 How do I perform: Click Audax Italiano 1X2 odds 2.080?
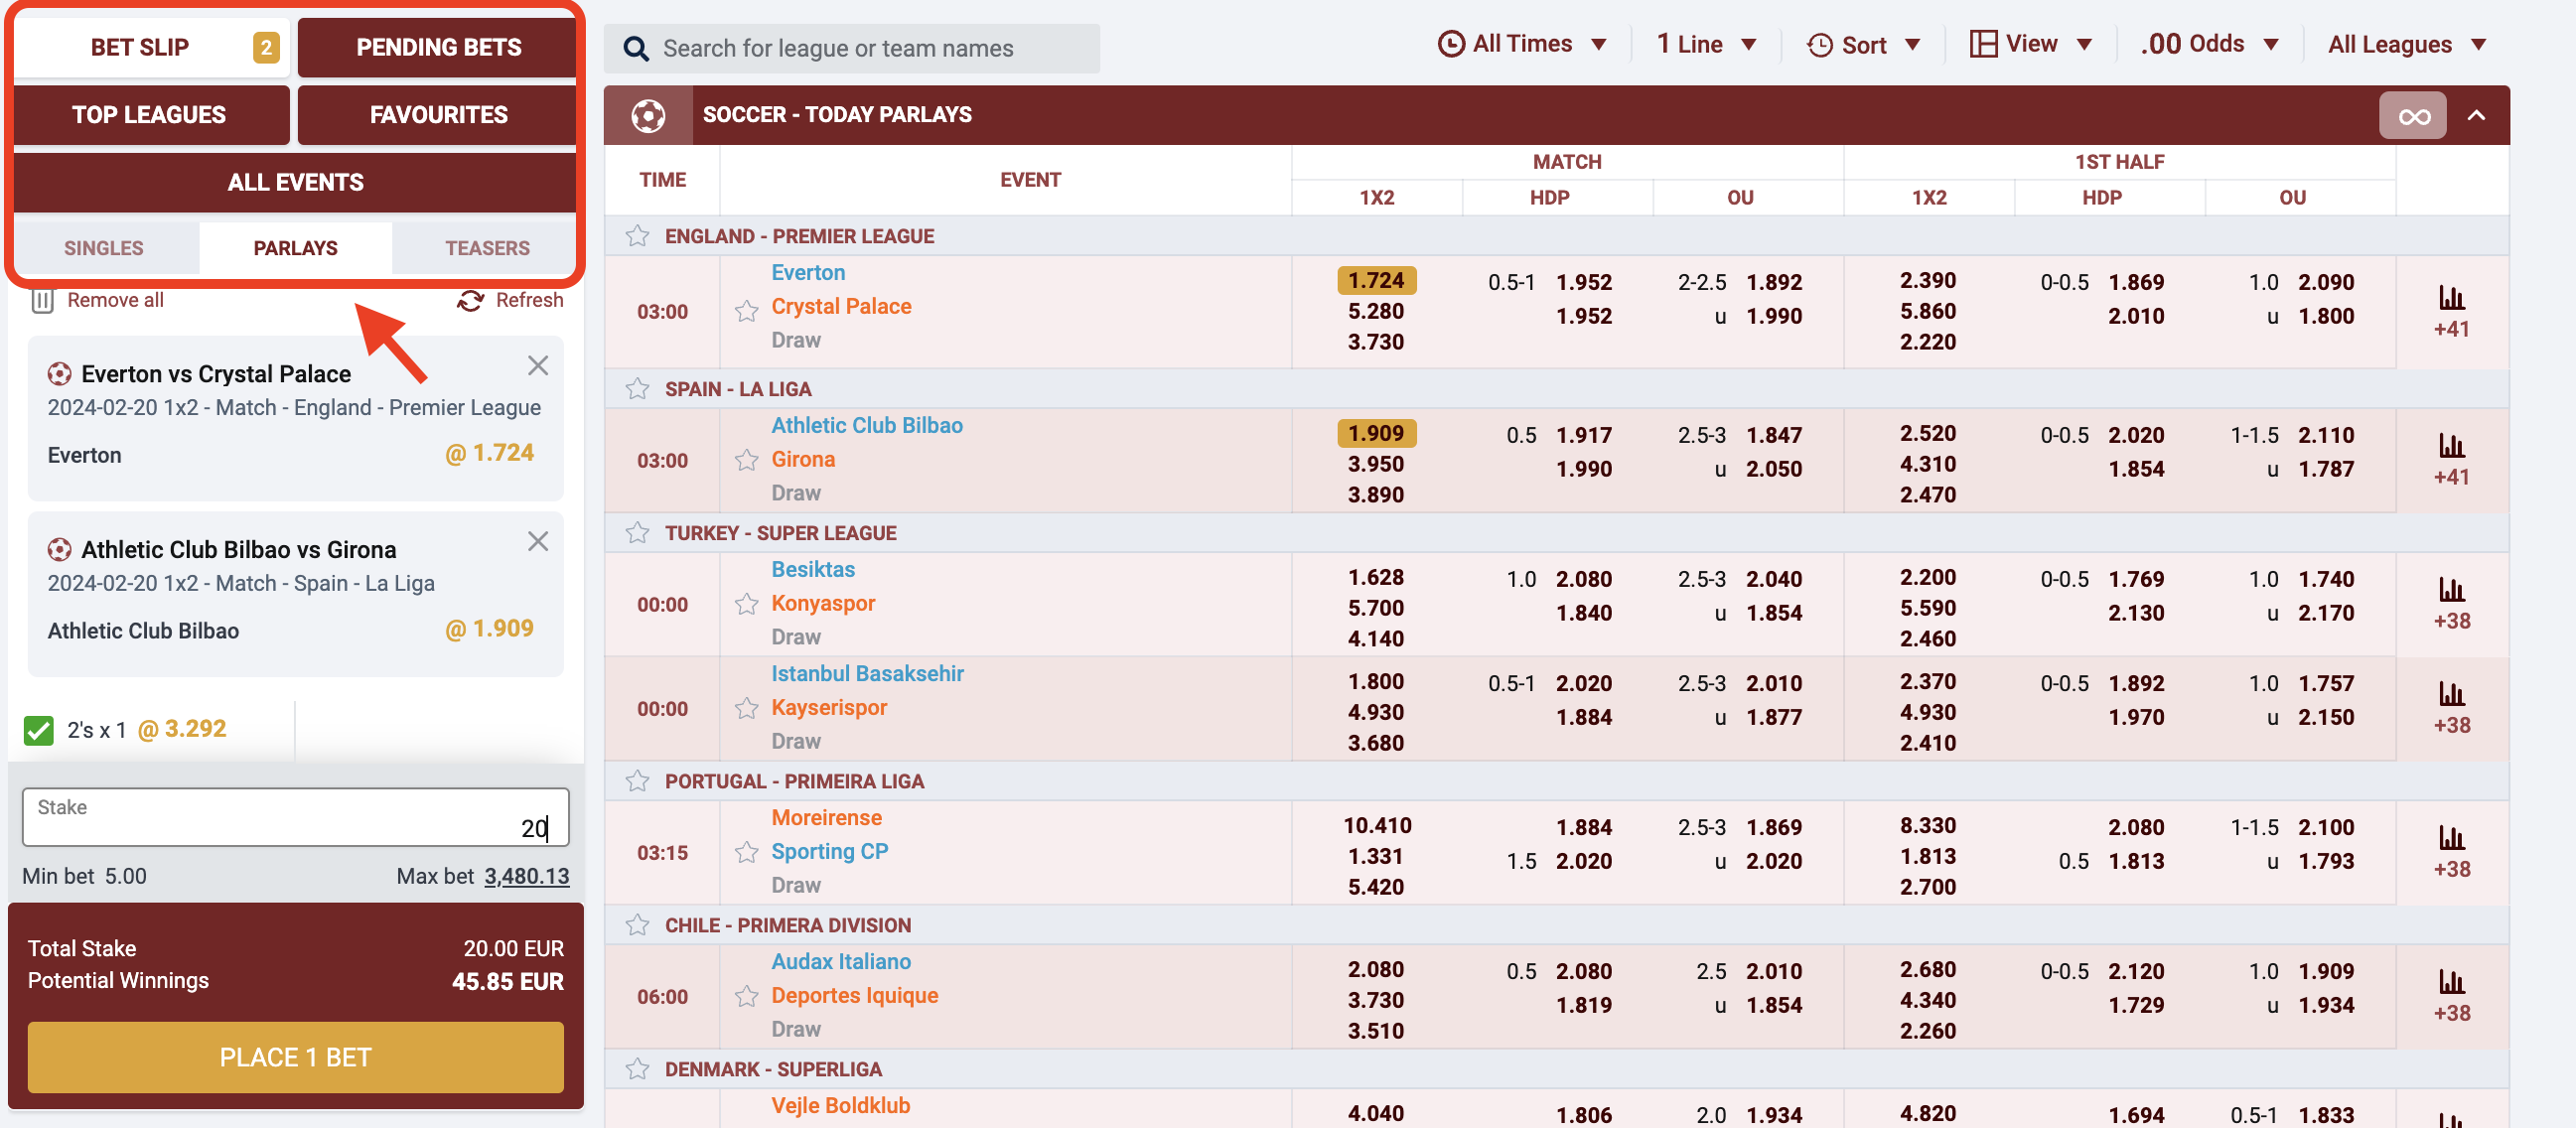pyautogui.click(x=1376, y=969)
